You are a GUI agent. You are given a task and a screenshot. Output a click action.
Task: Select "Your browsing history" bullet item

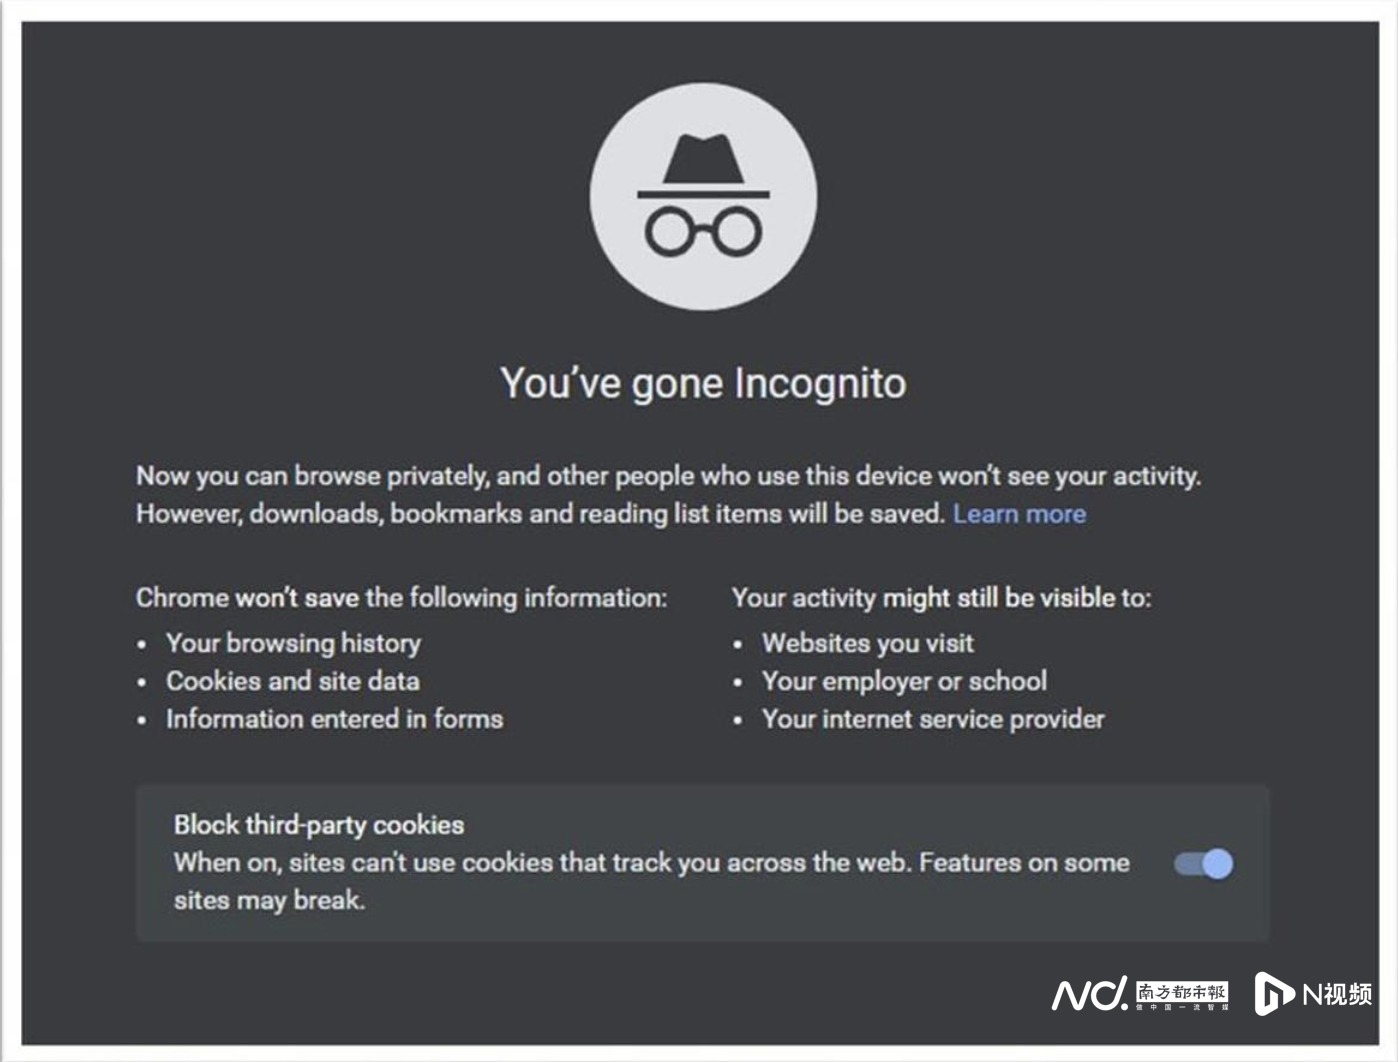[293, 643]
